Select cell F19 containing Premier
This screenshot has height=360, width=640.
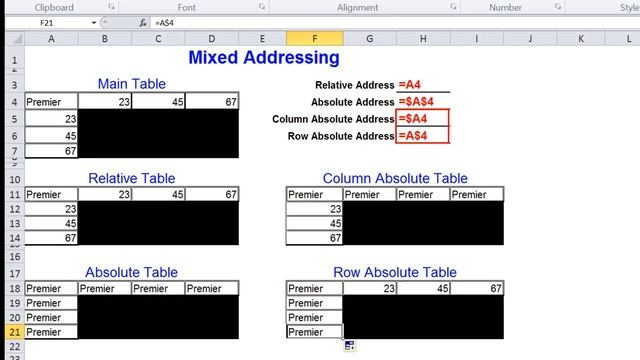coord(315,303)
